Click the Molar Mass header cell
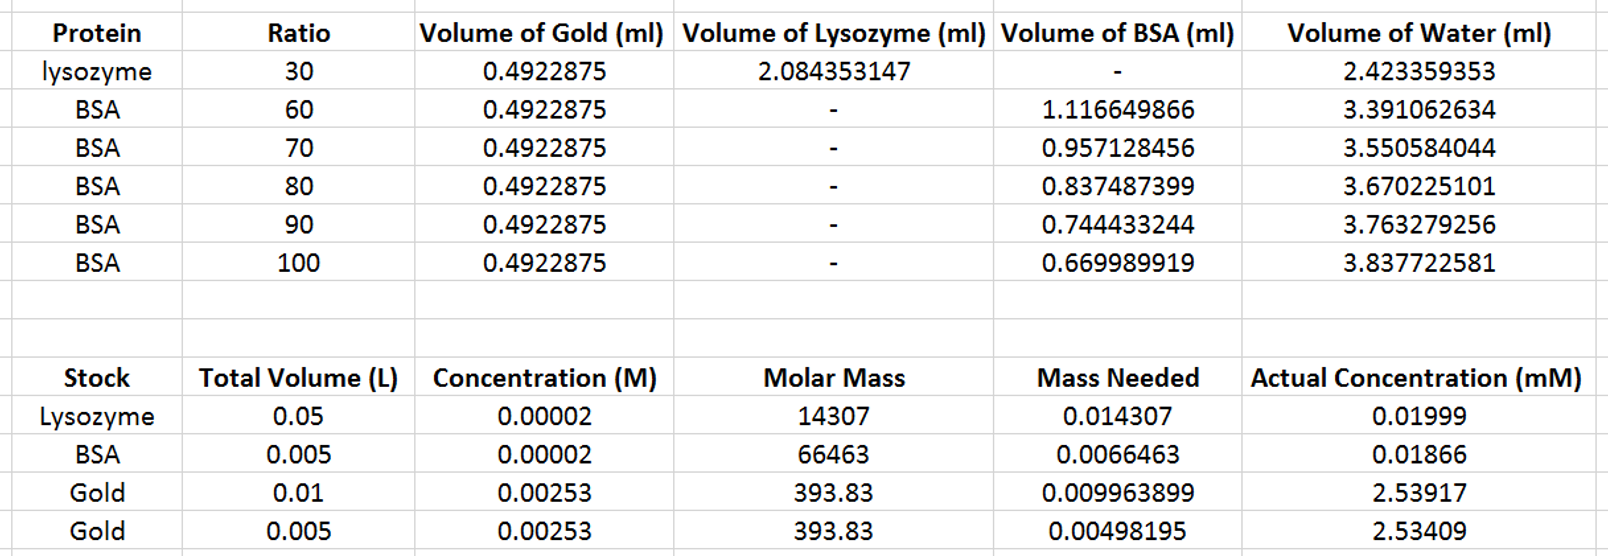This screenshot has height=556, width=1608. click(x=833, y=378)
